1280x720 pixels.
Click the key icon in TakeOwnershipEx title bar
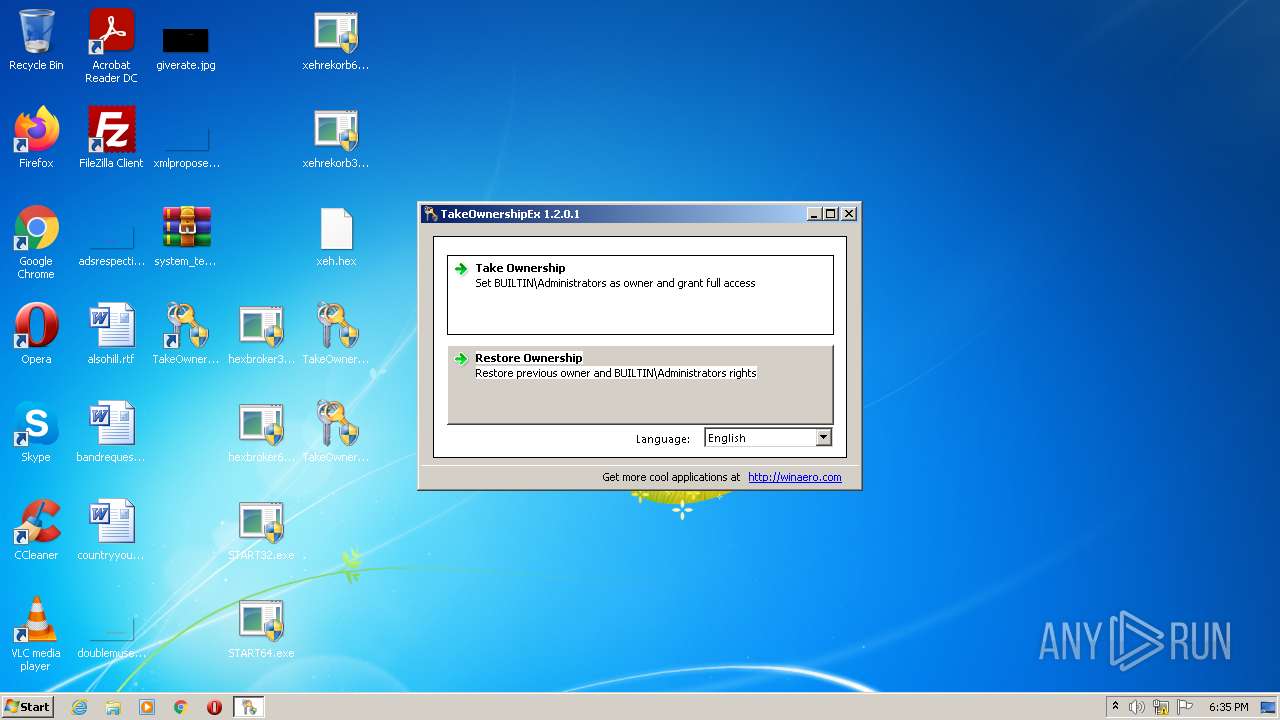[x=430, y=214]
